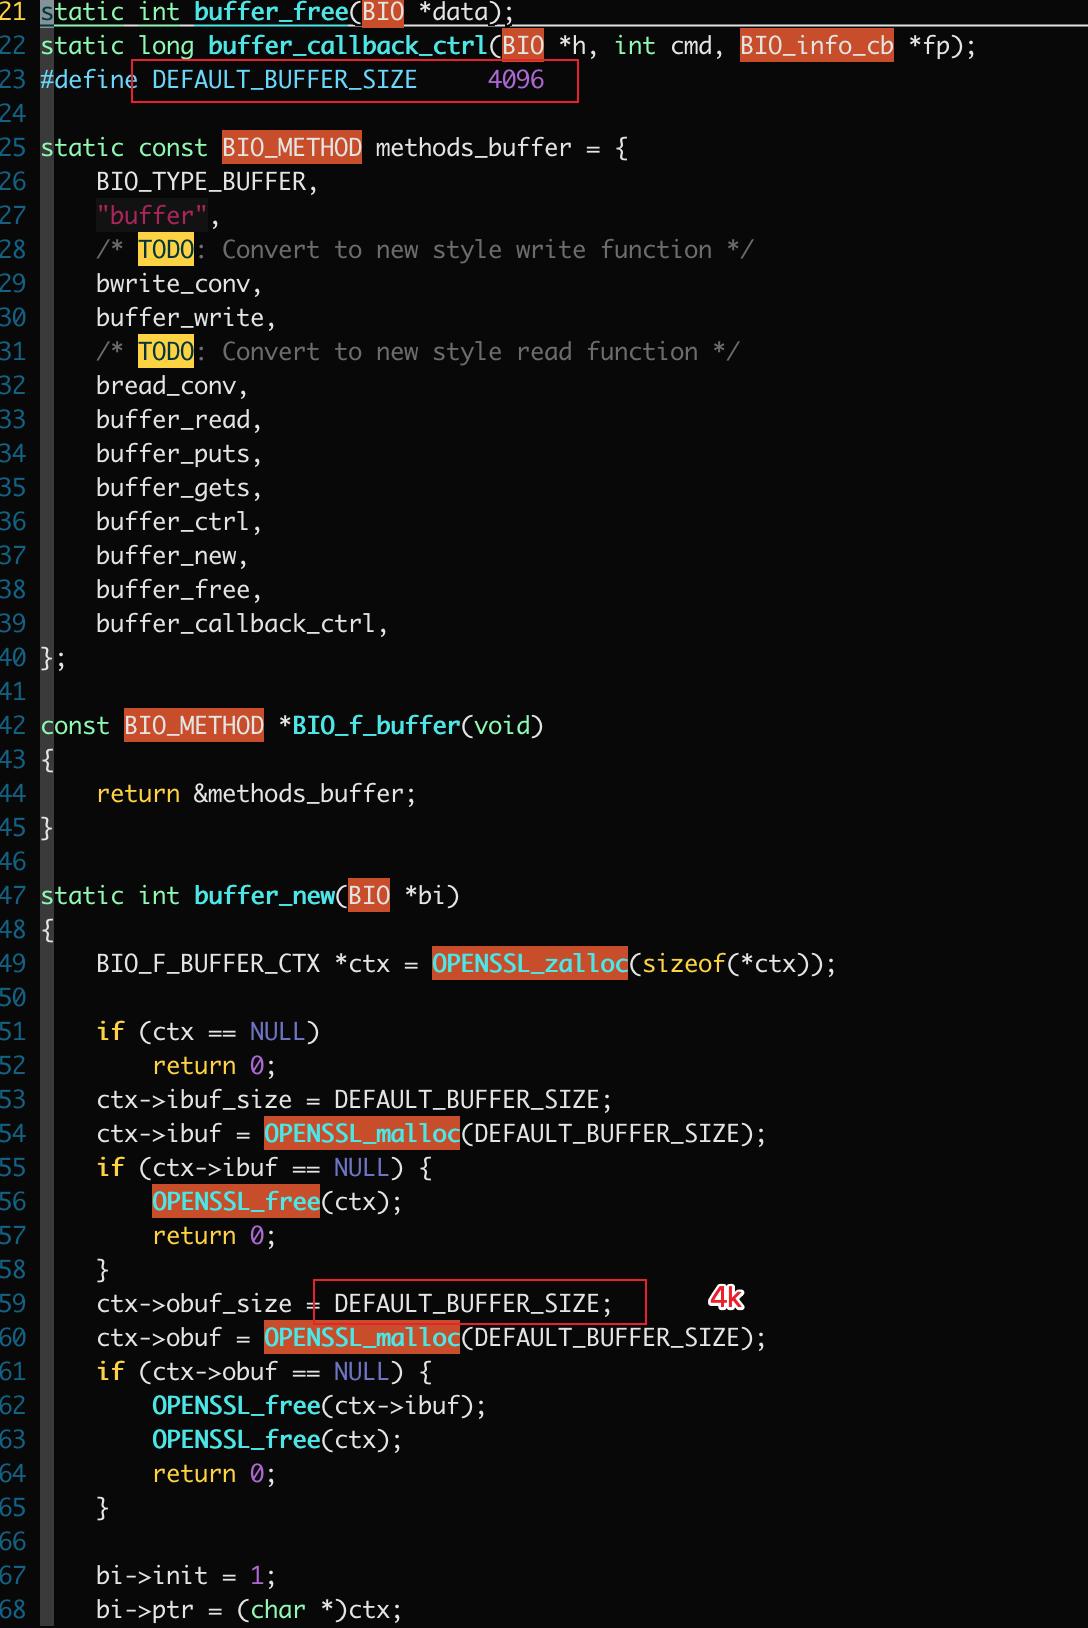
Task: Click 'ctx->obuf_size' on line 59
Action: [x=194, y=1304]
